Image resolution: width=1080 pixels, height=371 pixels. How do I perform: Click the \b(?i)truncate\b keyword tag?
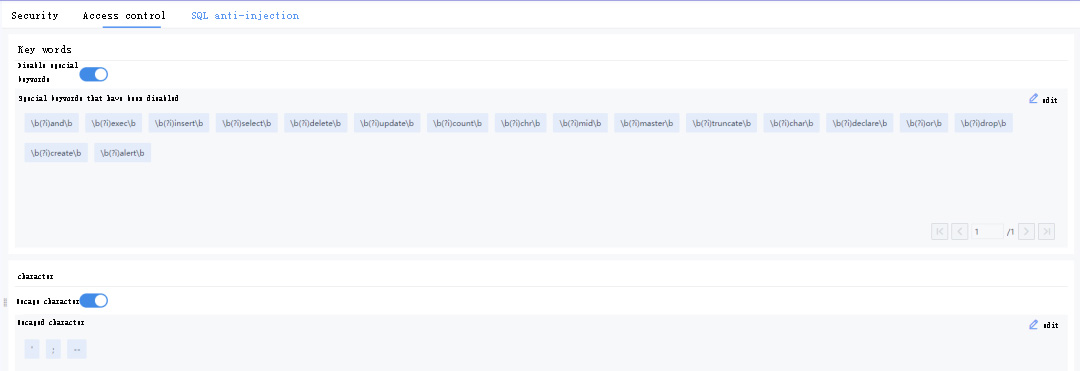tap(721, 123)
